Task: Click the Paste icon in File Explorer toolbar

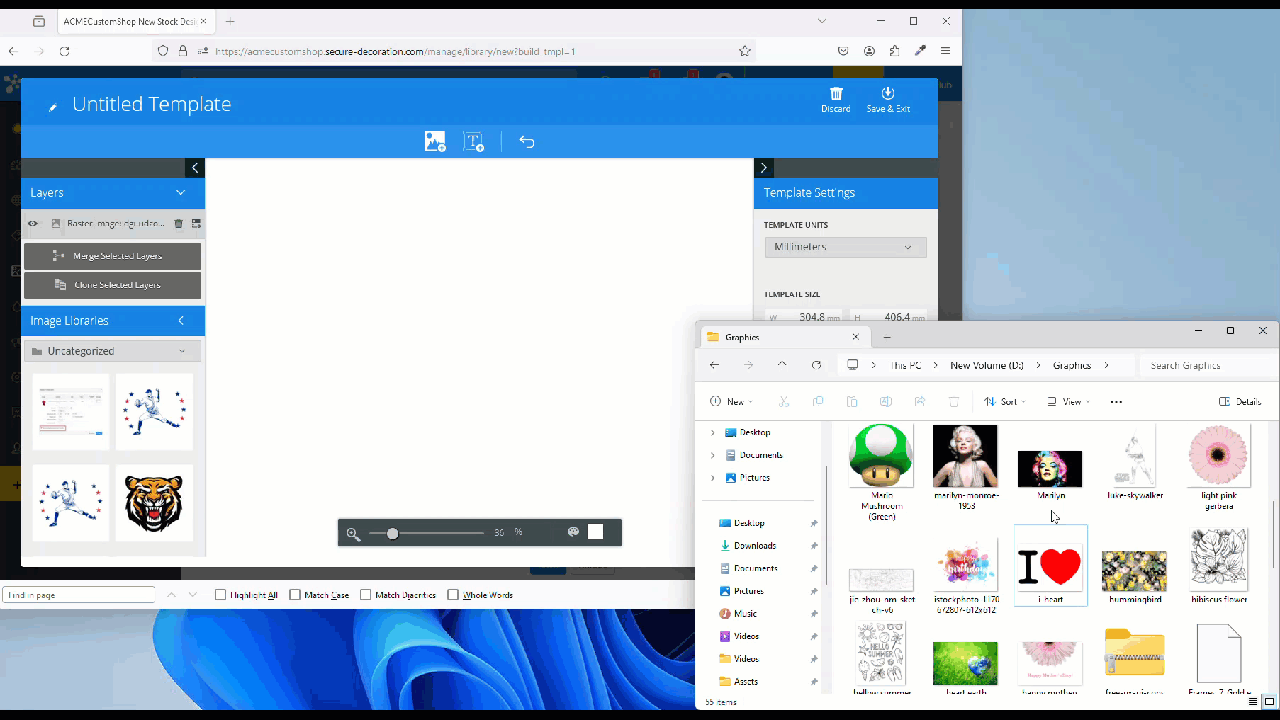Action: point(852,402)
